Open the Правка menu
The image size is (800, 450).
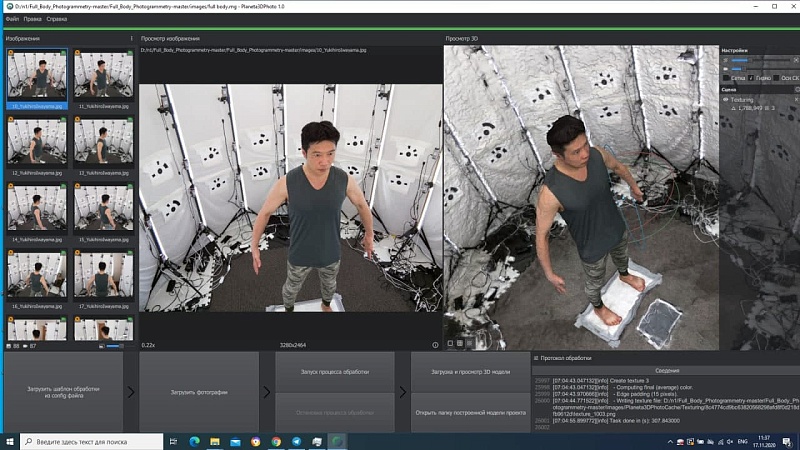(32, 19)
